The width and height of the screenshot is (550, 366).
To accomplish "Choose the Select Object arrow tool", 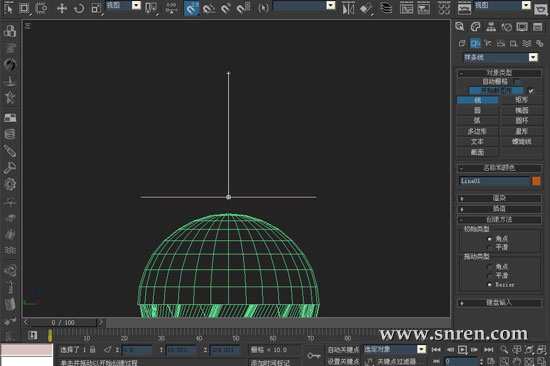I will coord(8,8).
